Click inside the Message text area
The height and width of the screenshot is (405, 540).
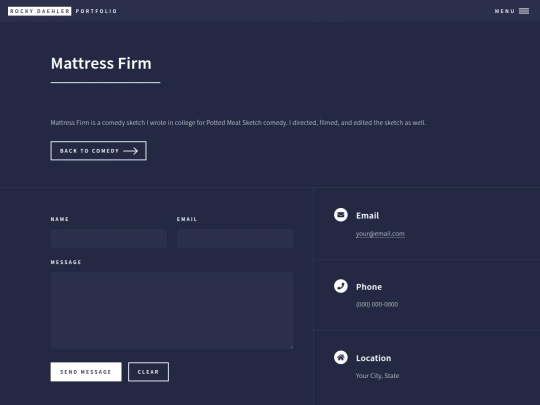[x=172, y=310]
